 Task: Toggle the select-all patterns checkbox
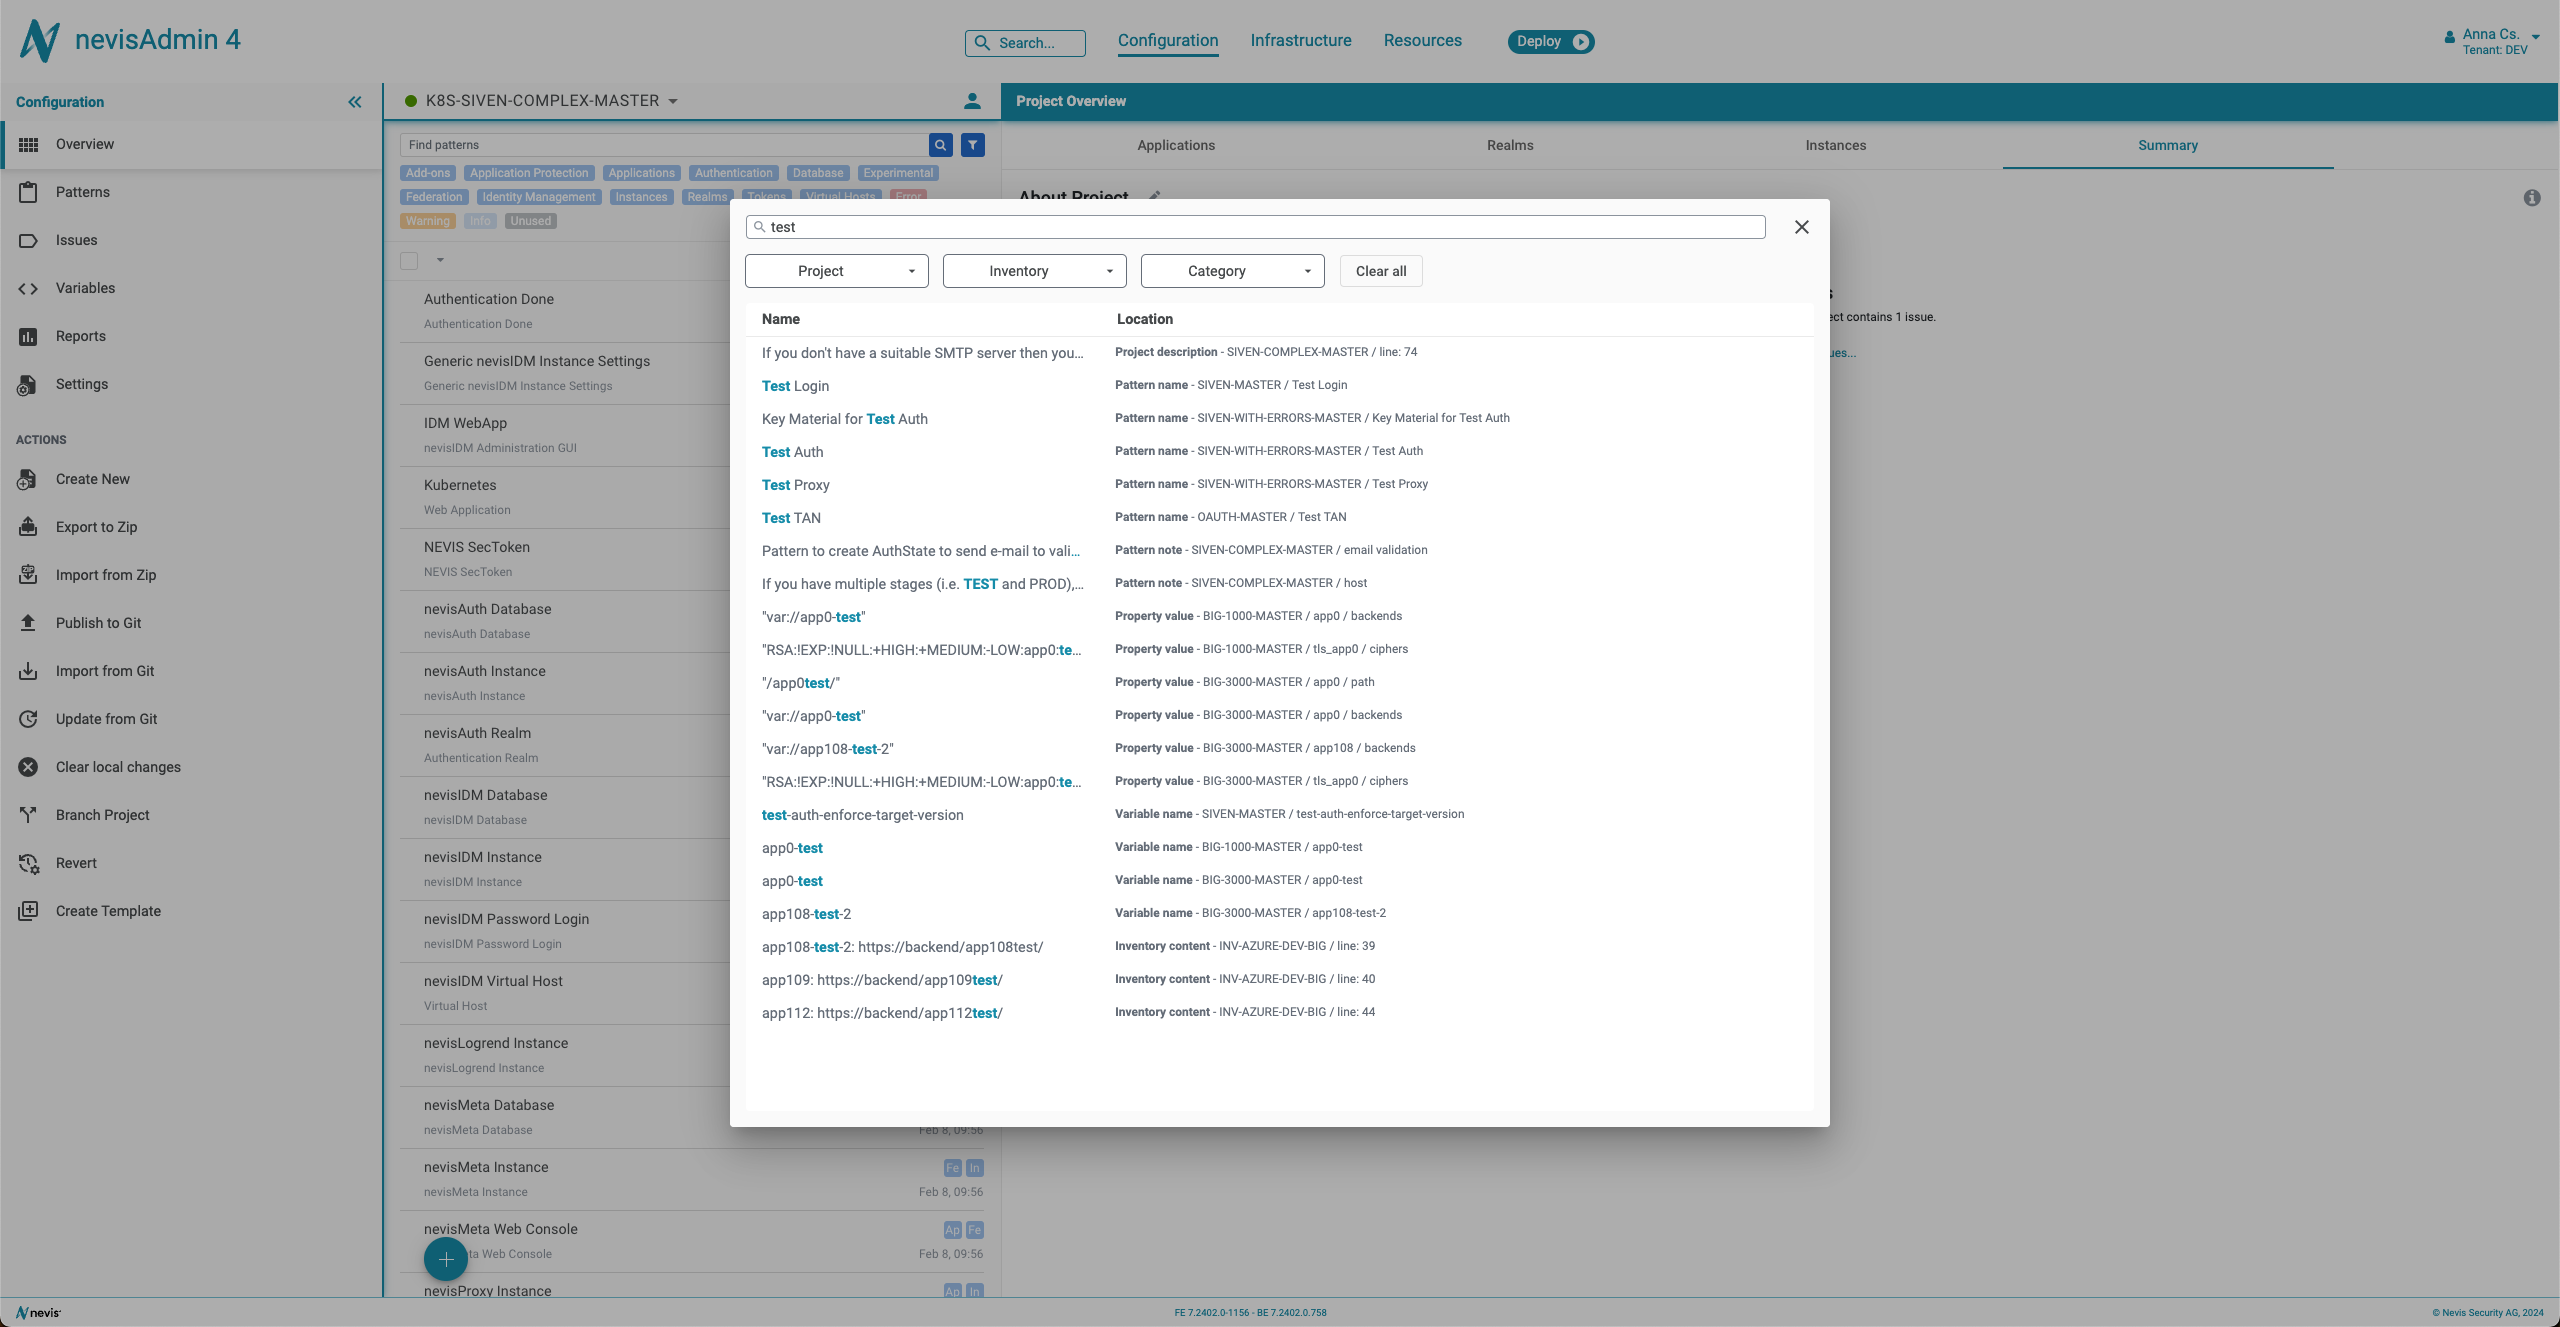tap(409, 261)
